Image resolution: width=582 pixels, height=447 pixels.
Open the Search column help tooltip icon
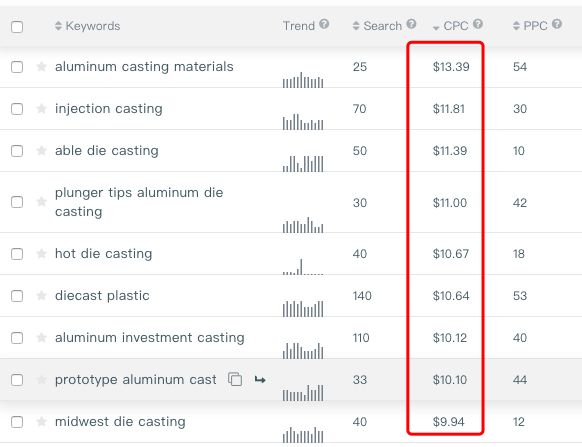click(411, 24)
